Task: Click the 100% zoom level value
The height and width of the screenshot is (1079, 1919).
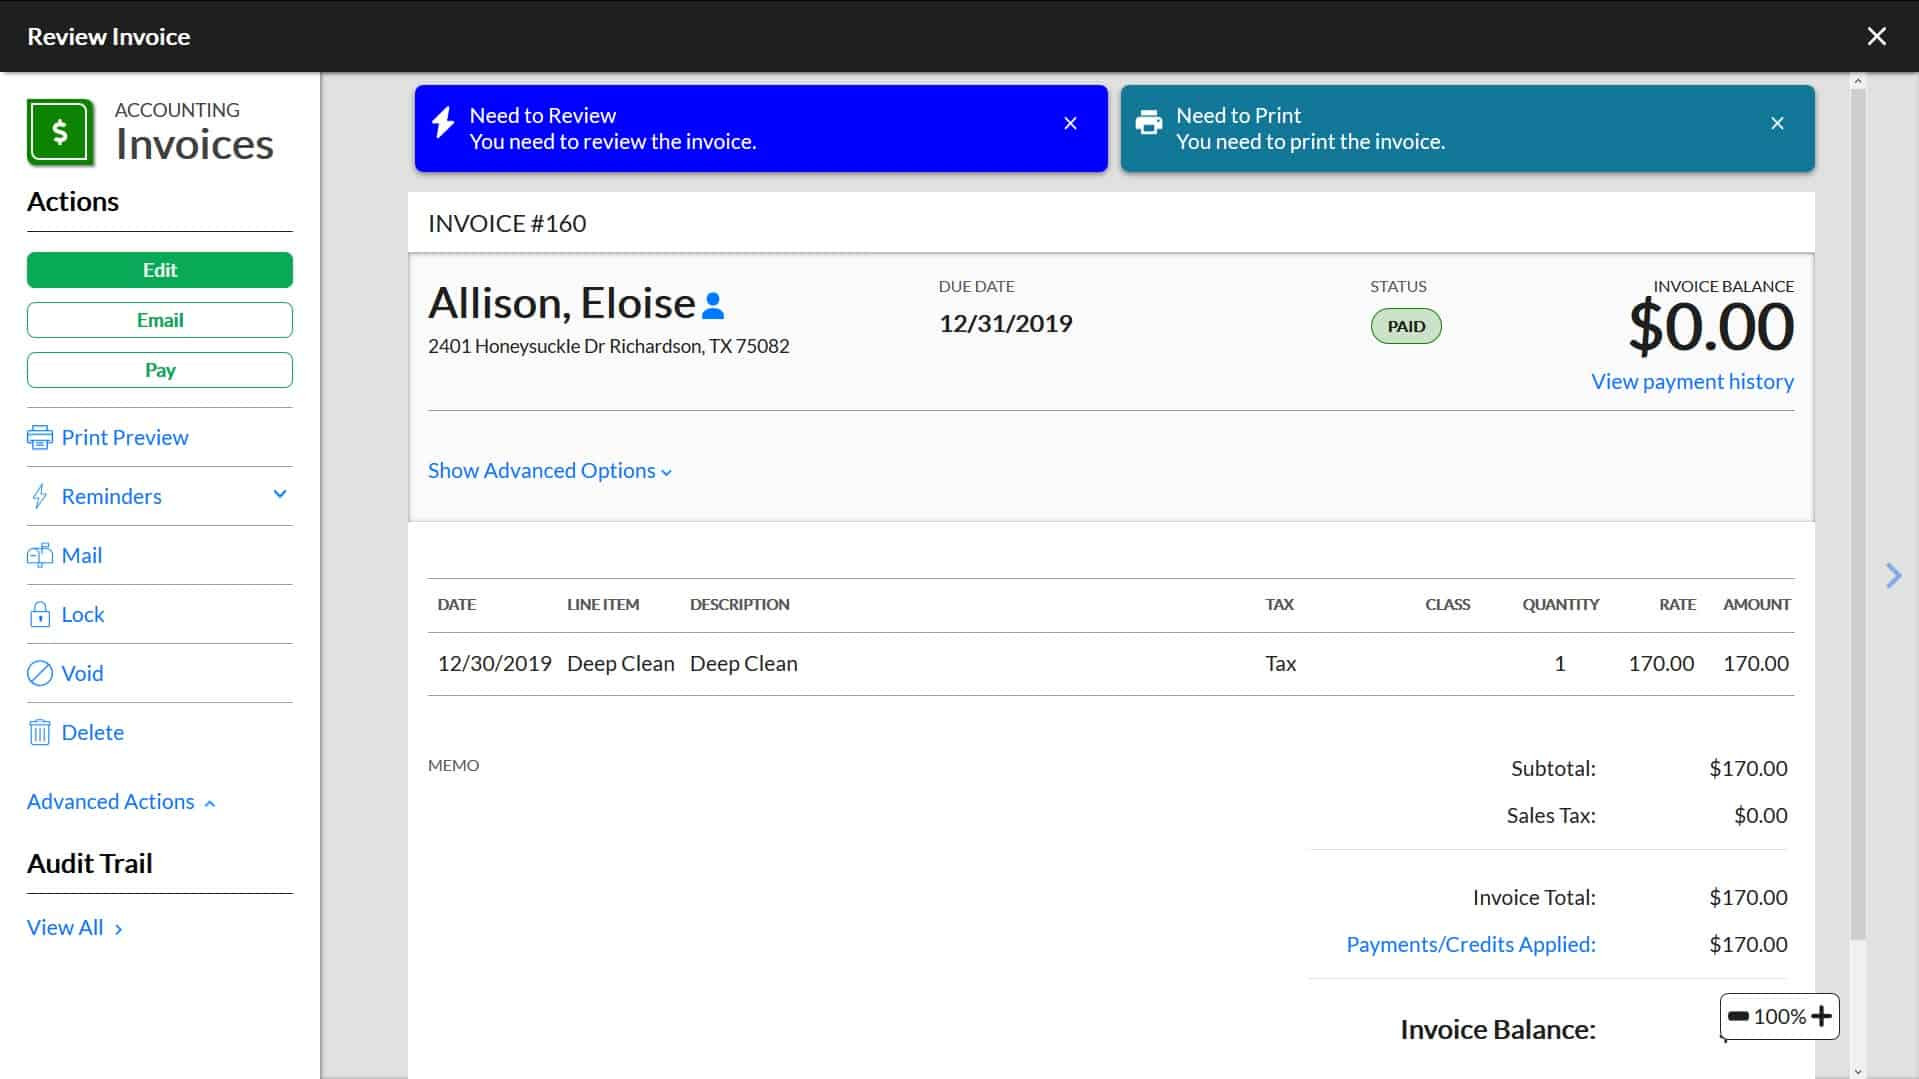Action: pos(1780,1016)
